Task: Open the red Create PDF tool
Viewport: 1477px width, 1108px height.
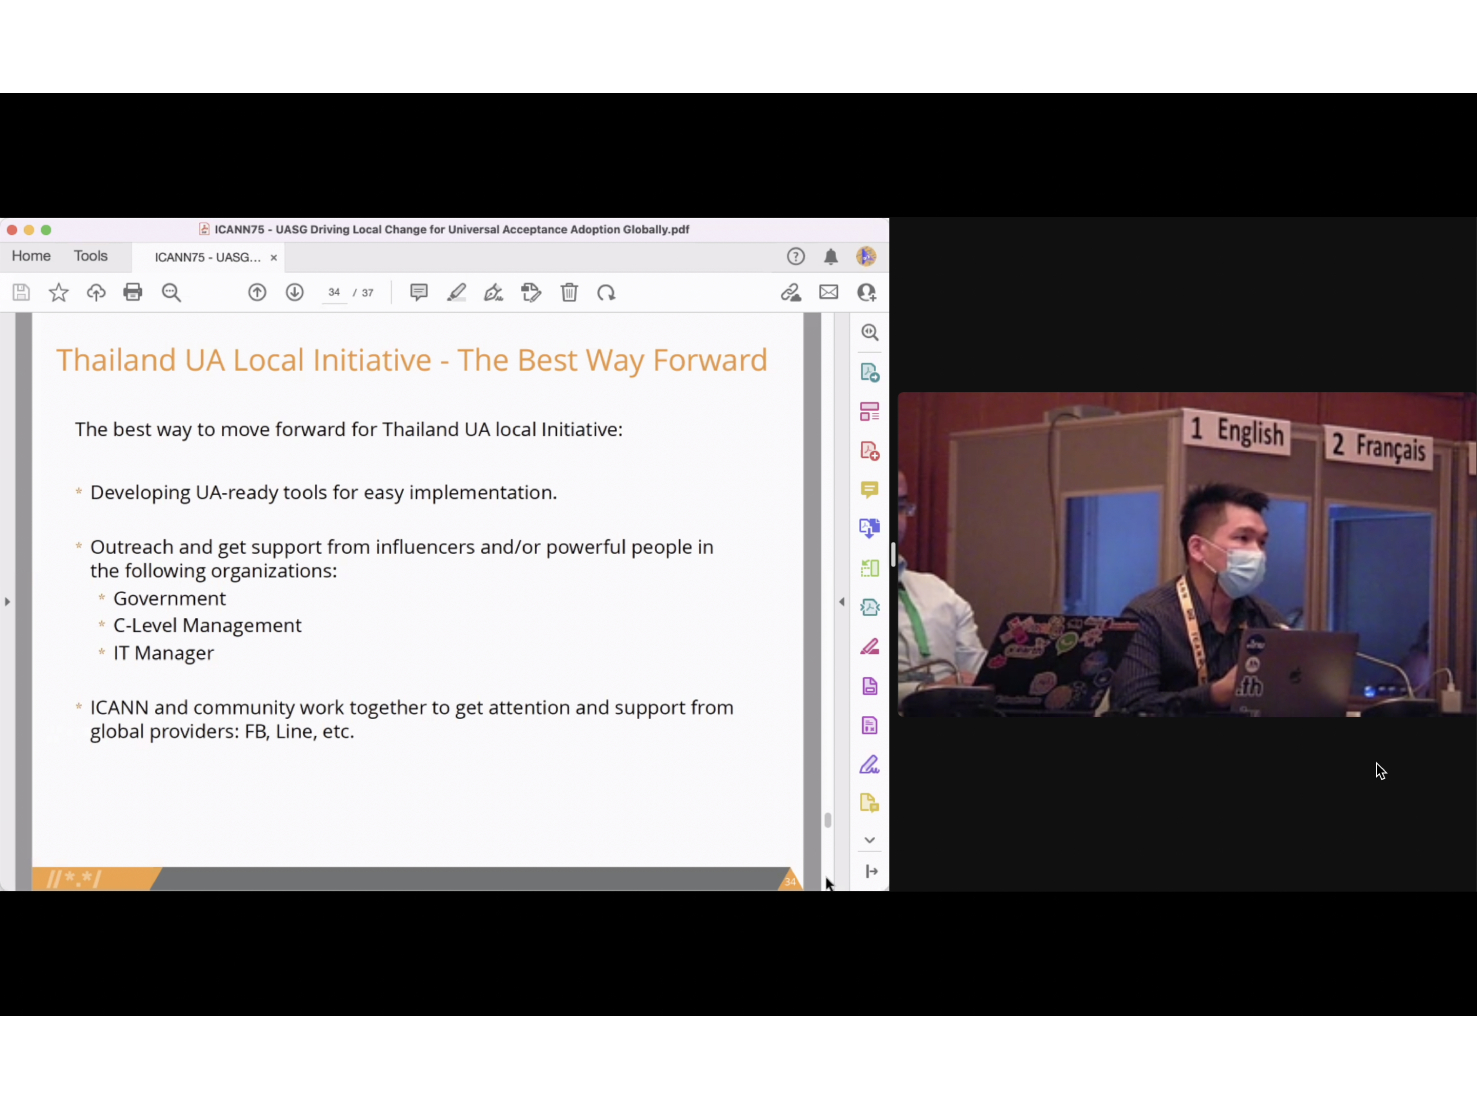Action: [x=870, y=450]
